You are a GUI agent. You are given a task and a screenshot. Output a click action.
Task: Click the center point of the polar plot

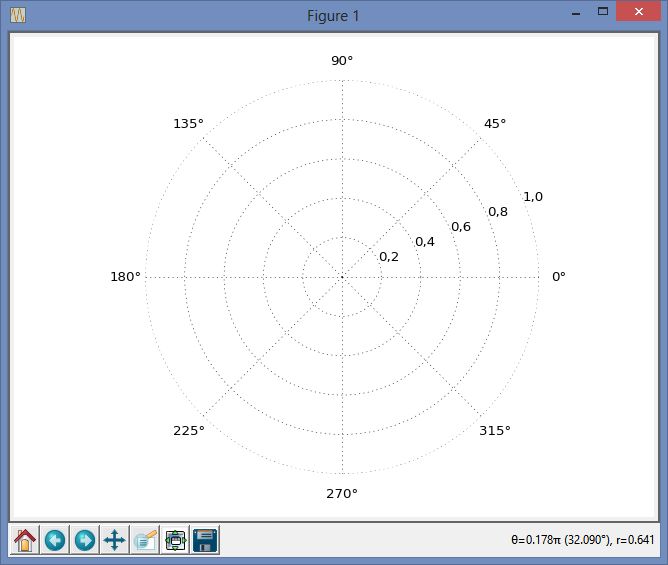(x=342, y=277)
